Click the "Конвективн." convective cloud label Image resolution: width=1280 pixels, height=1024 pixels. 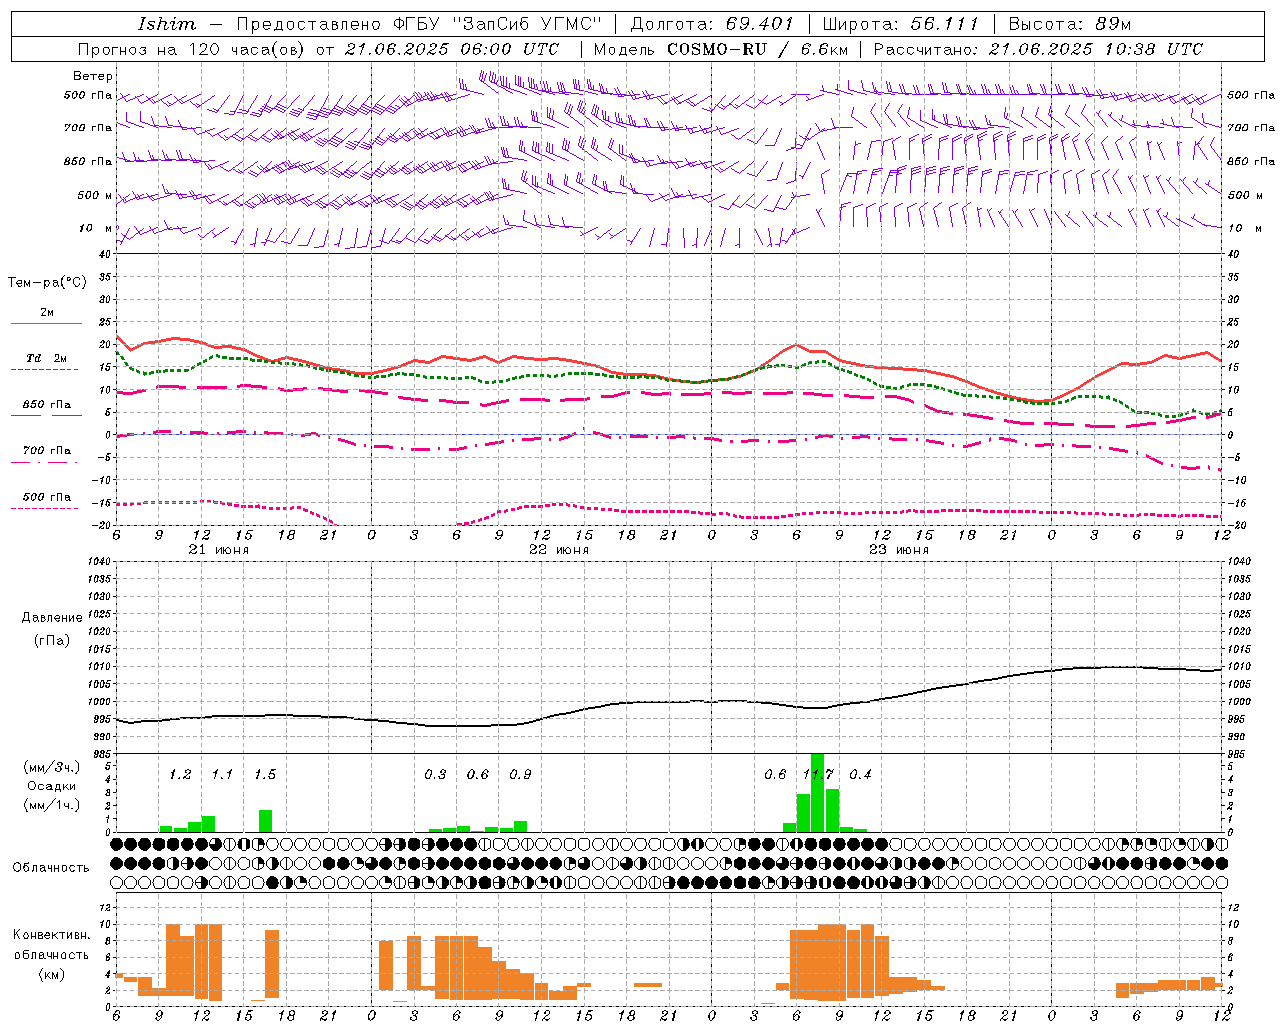click(52, 935)
